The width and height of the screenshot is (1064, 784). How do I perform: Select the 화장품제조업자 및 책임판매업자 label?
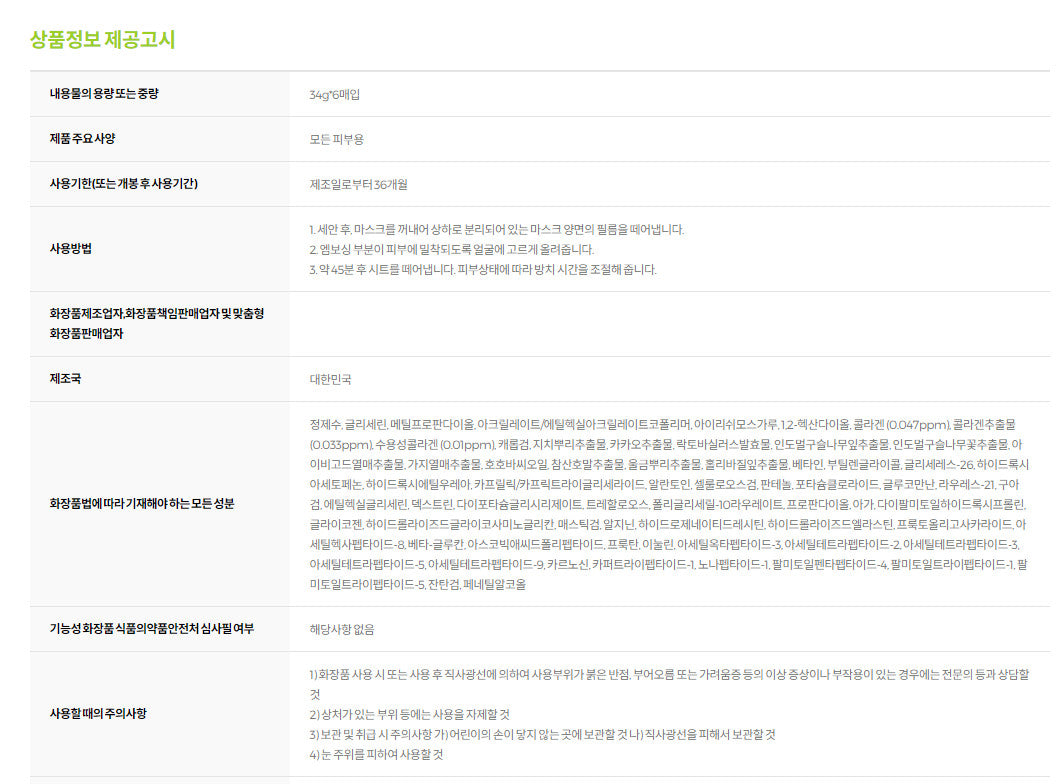[156, 323]
